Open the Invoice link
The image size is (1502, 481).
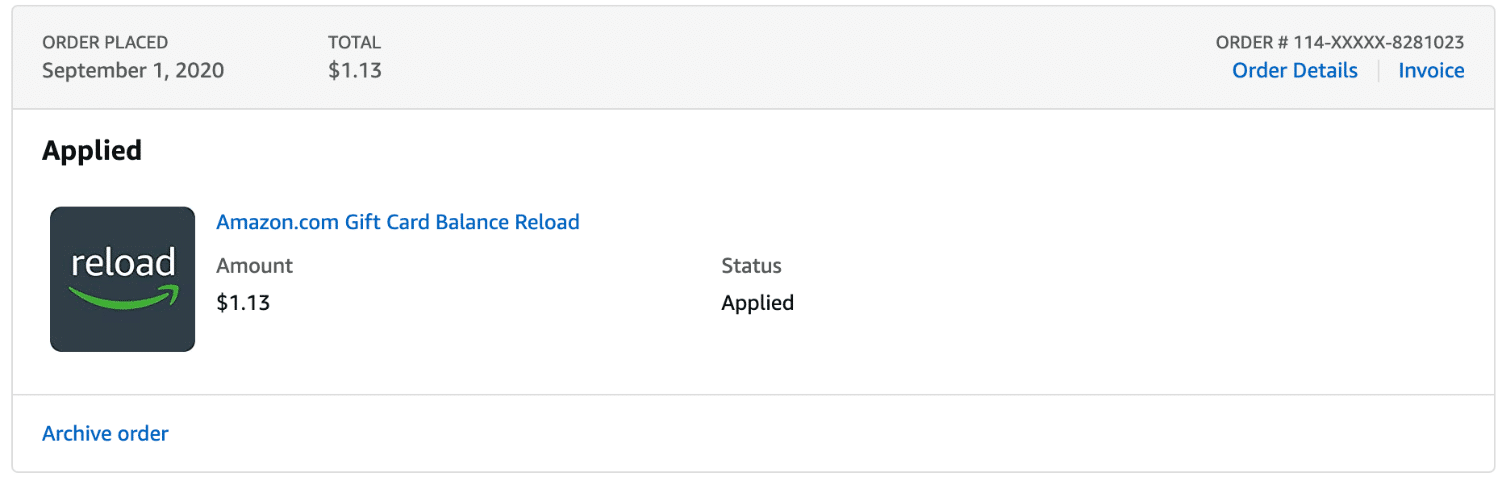coord(1431,71)
